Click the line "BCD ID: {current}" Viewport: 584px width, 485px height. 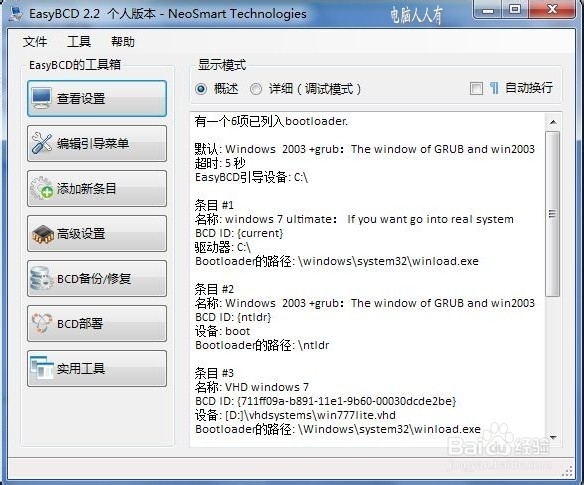(x=239, y=233)
